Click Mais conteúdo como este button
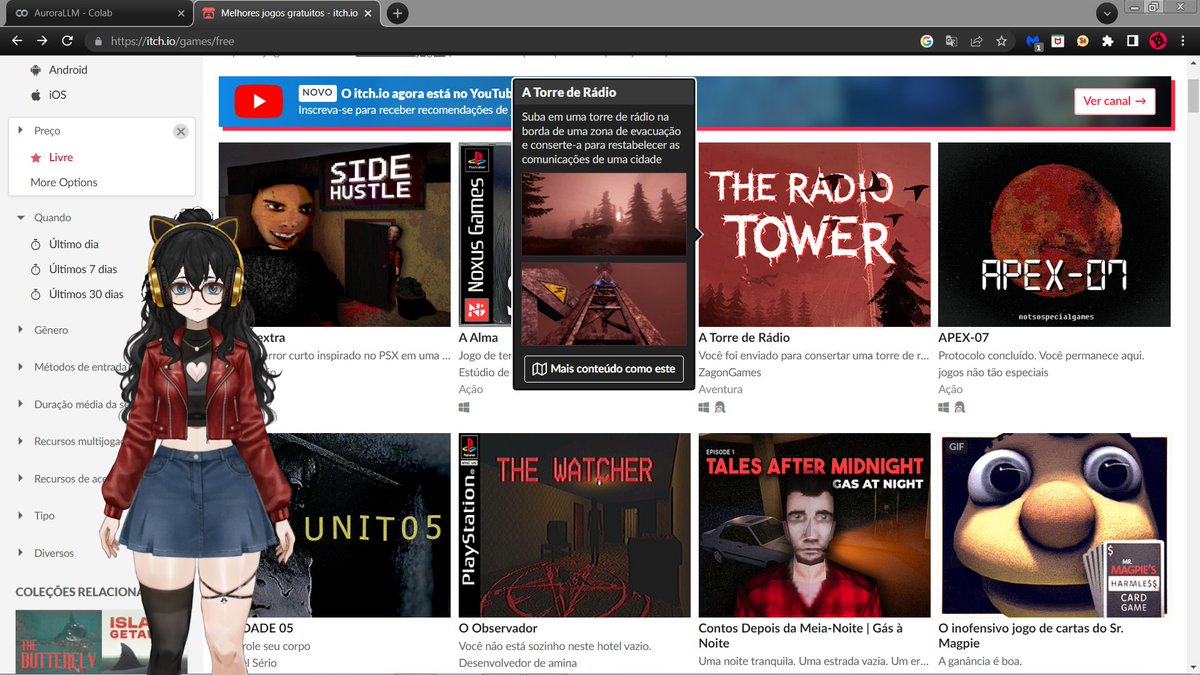This screenshot has height=675, width=1200. coord(604,369)
